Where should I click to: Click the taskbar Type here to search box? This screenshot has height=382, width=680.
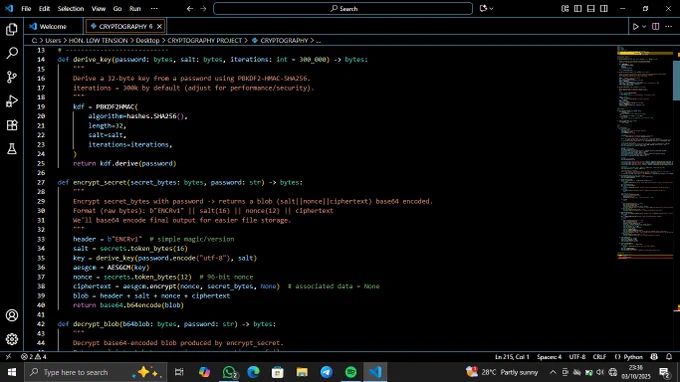coord(95,372)
